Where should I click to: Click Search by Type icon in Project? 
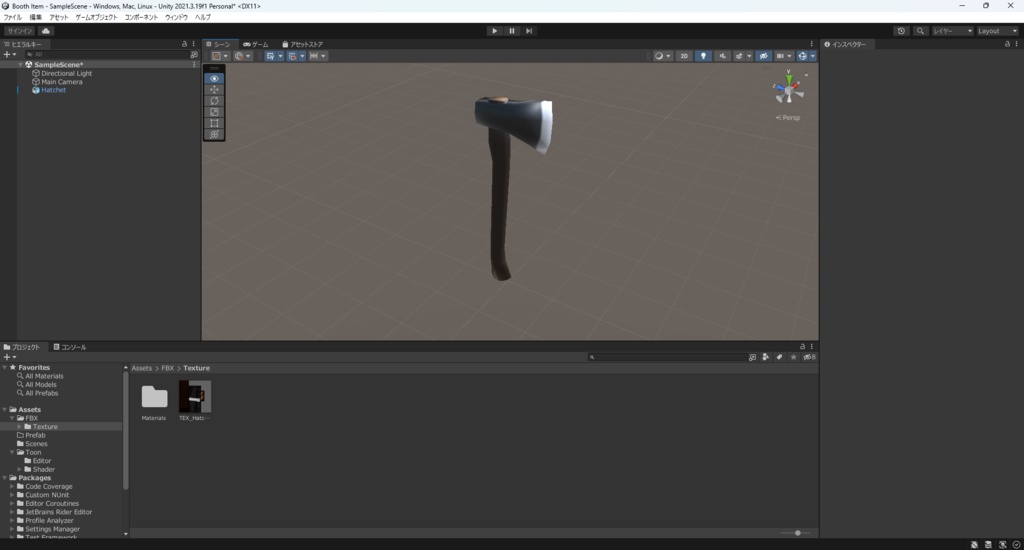click(765, 357)
